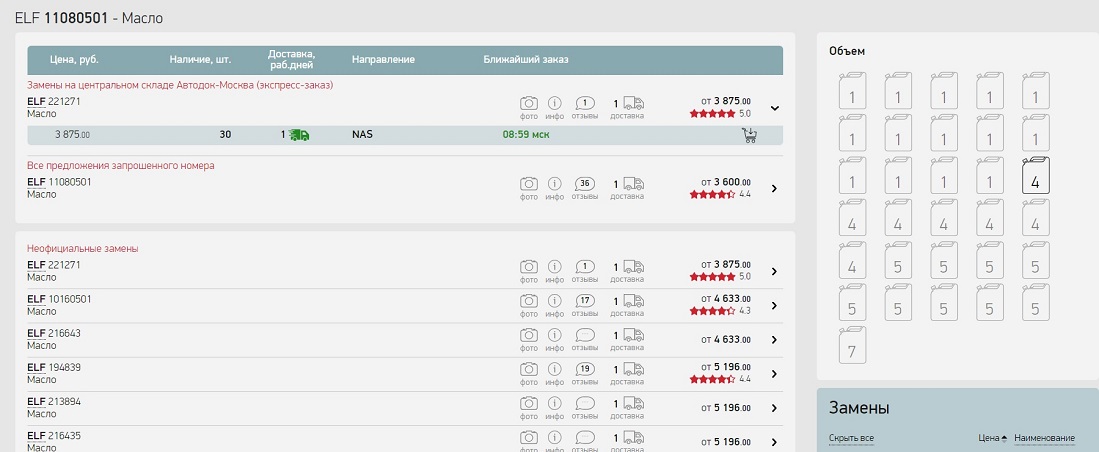The image size is (1099, 452).
Task: Show info for ELF 11080501
Action: coord(554,184)
